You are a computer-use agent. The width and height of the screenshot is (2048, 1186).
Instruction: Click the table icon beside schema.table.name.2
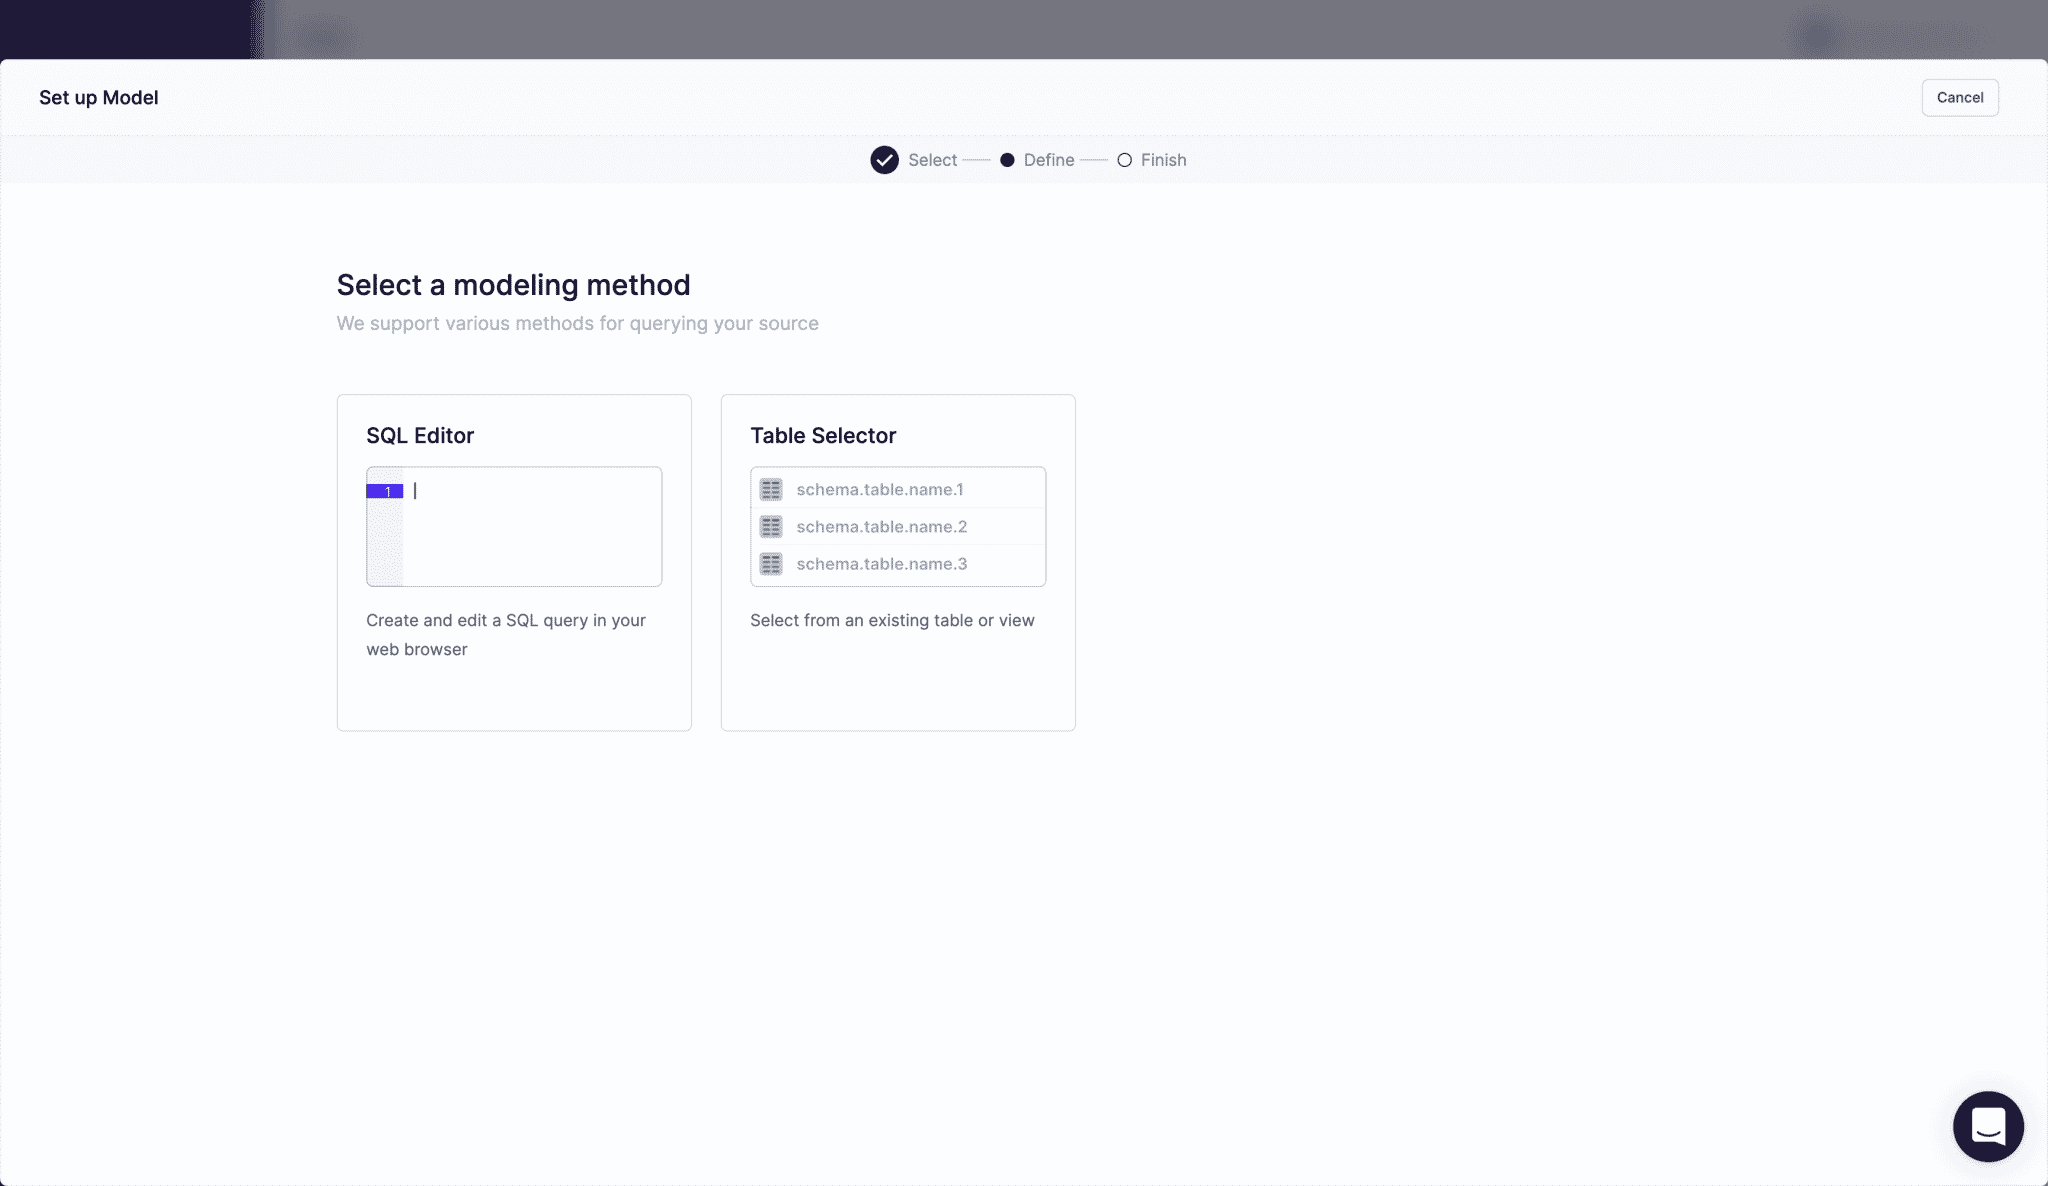point(771,526)
